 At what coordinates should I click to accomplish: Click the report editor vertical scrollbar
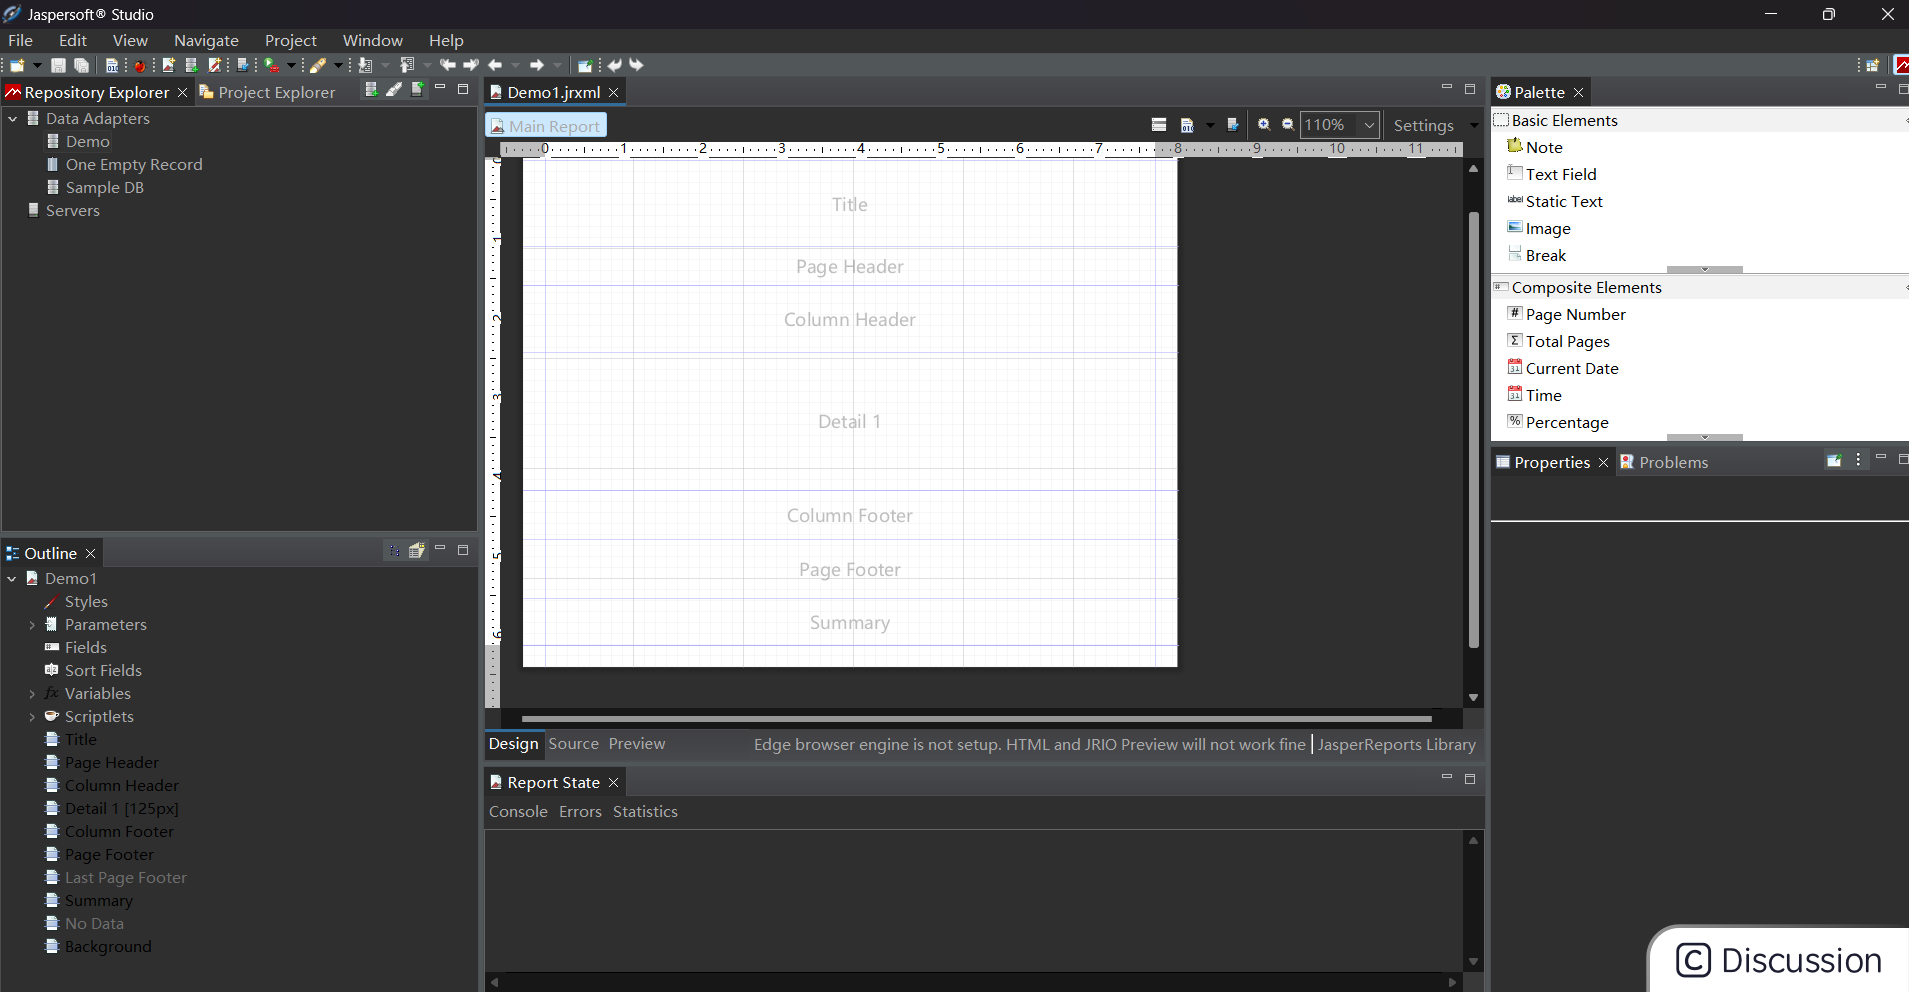pyautogui.click(x=1473, y=430)
